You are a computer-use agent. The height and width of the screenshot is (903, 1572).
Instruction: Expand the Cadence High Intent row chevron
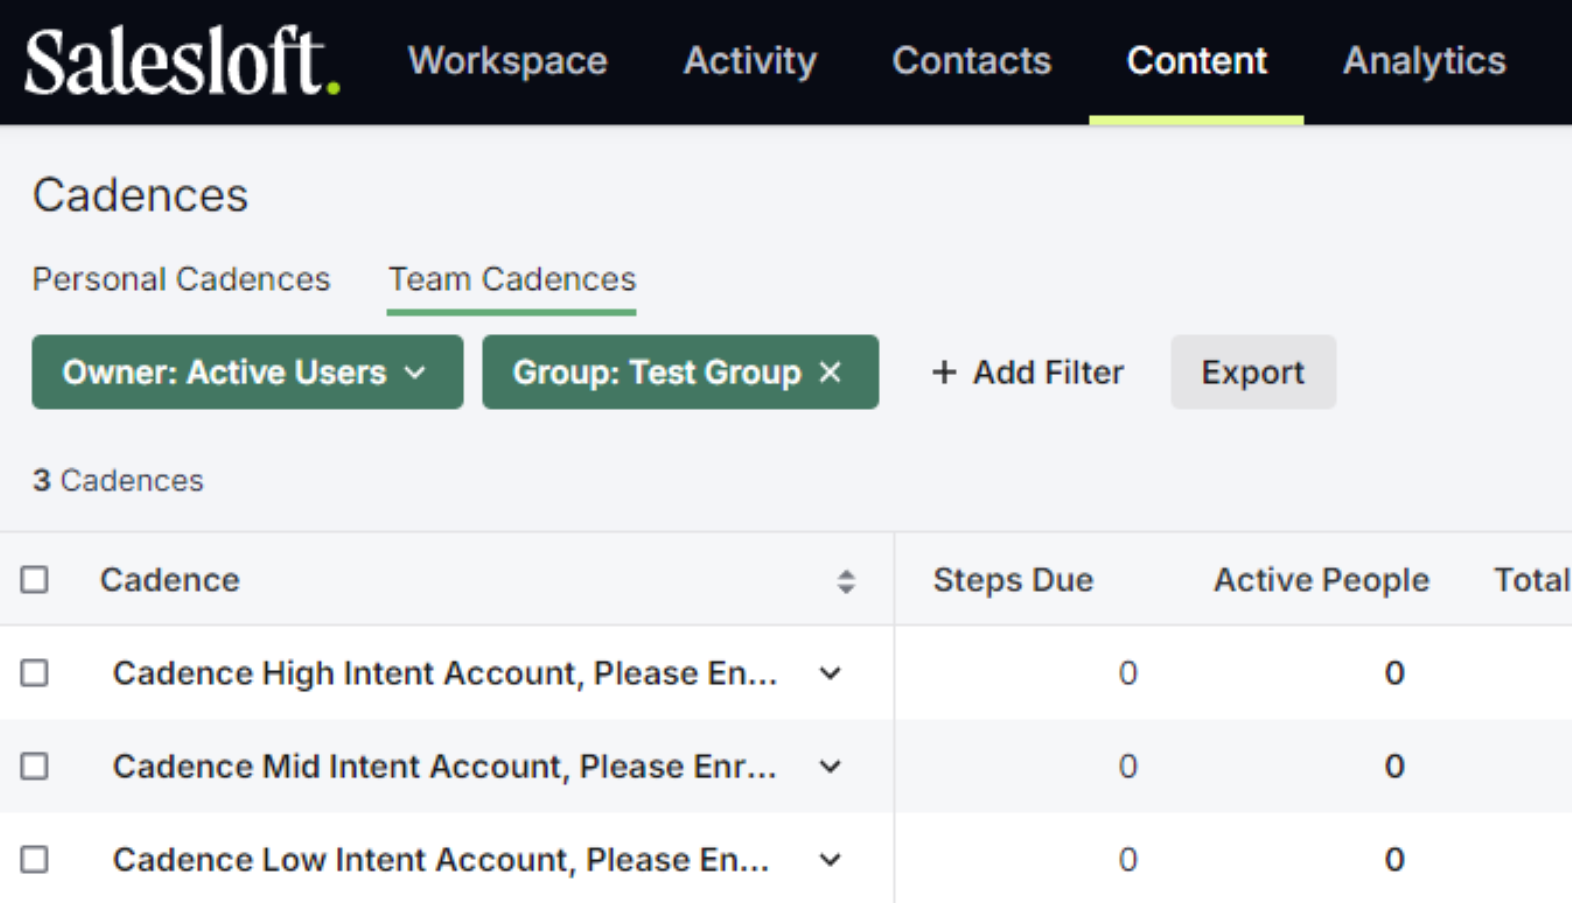[x=830, y=674]
